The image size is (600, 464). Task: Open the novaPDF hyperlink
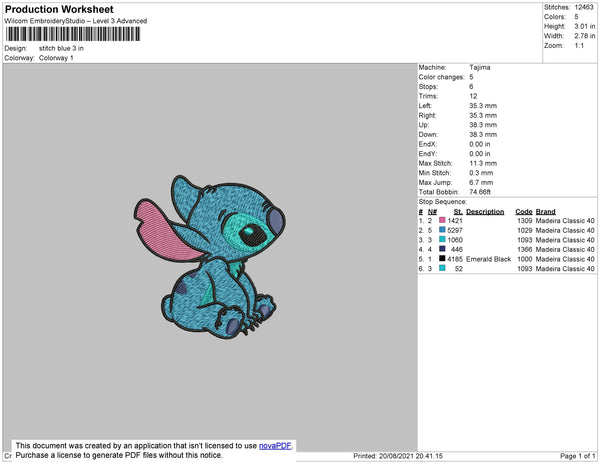[x=275, y=446]
